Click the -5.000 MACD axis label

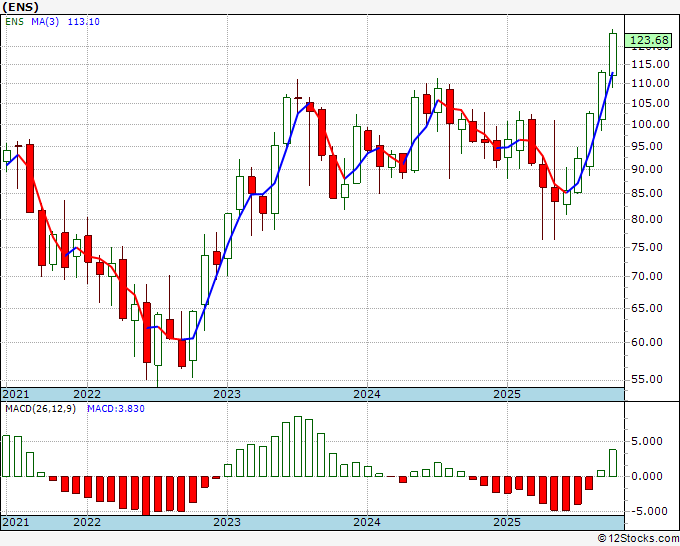647,511
